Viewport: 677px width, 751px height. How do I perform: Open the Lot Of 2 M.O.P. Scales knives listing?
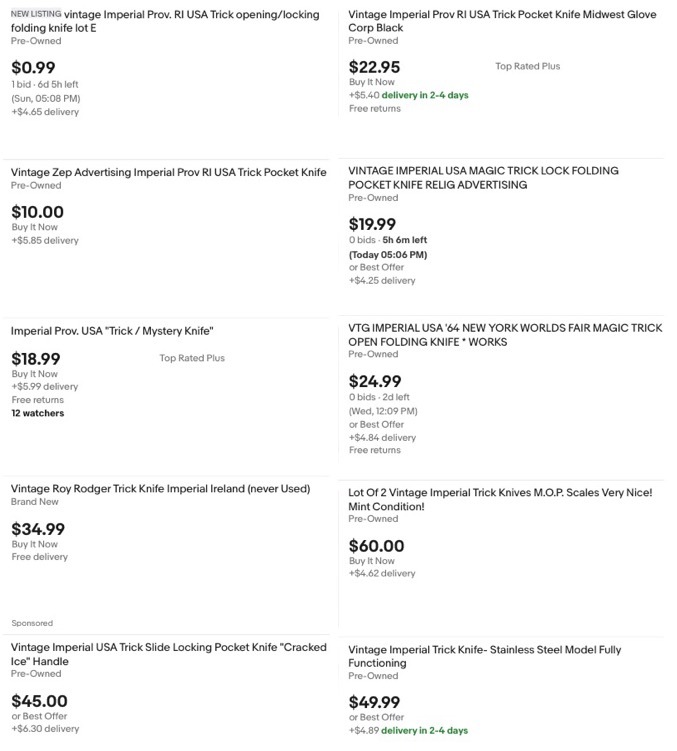tap(500, 500)
